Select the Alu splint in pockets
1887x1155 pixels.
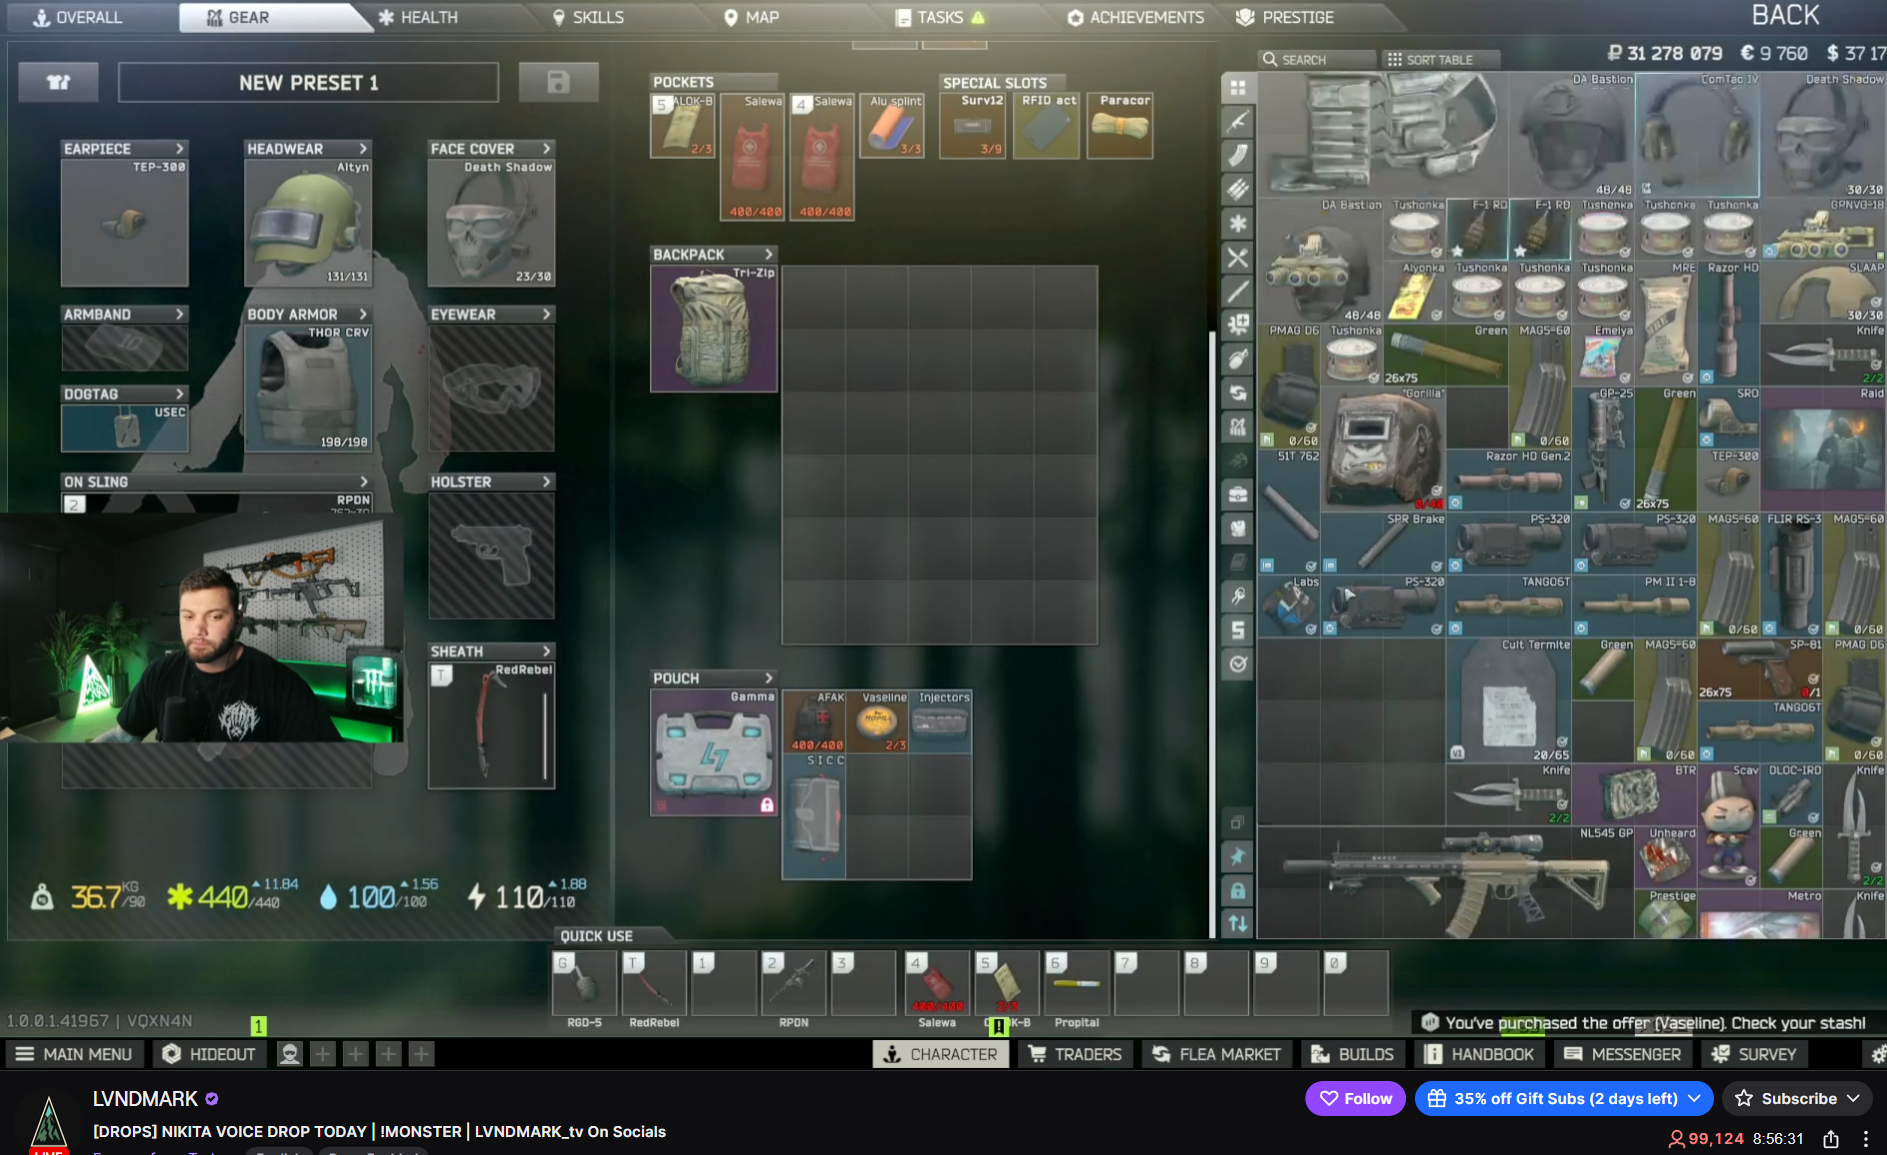pyautogui.click(x=892, y=126)
